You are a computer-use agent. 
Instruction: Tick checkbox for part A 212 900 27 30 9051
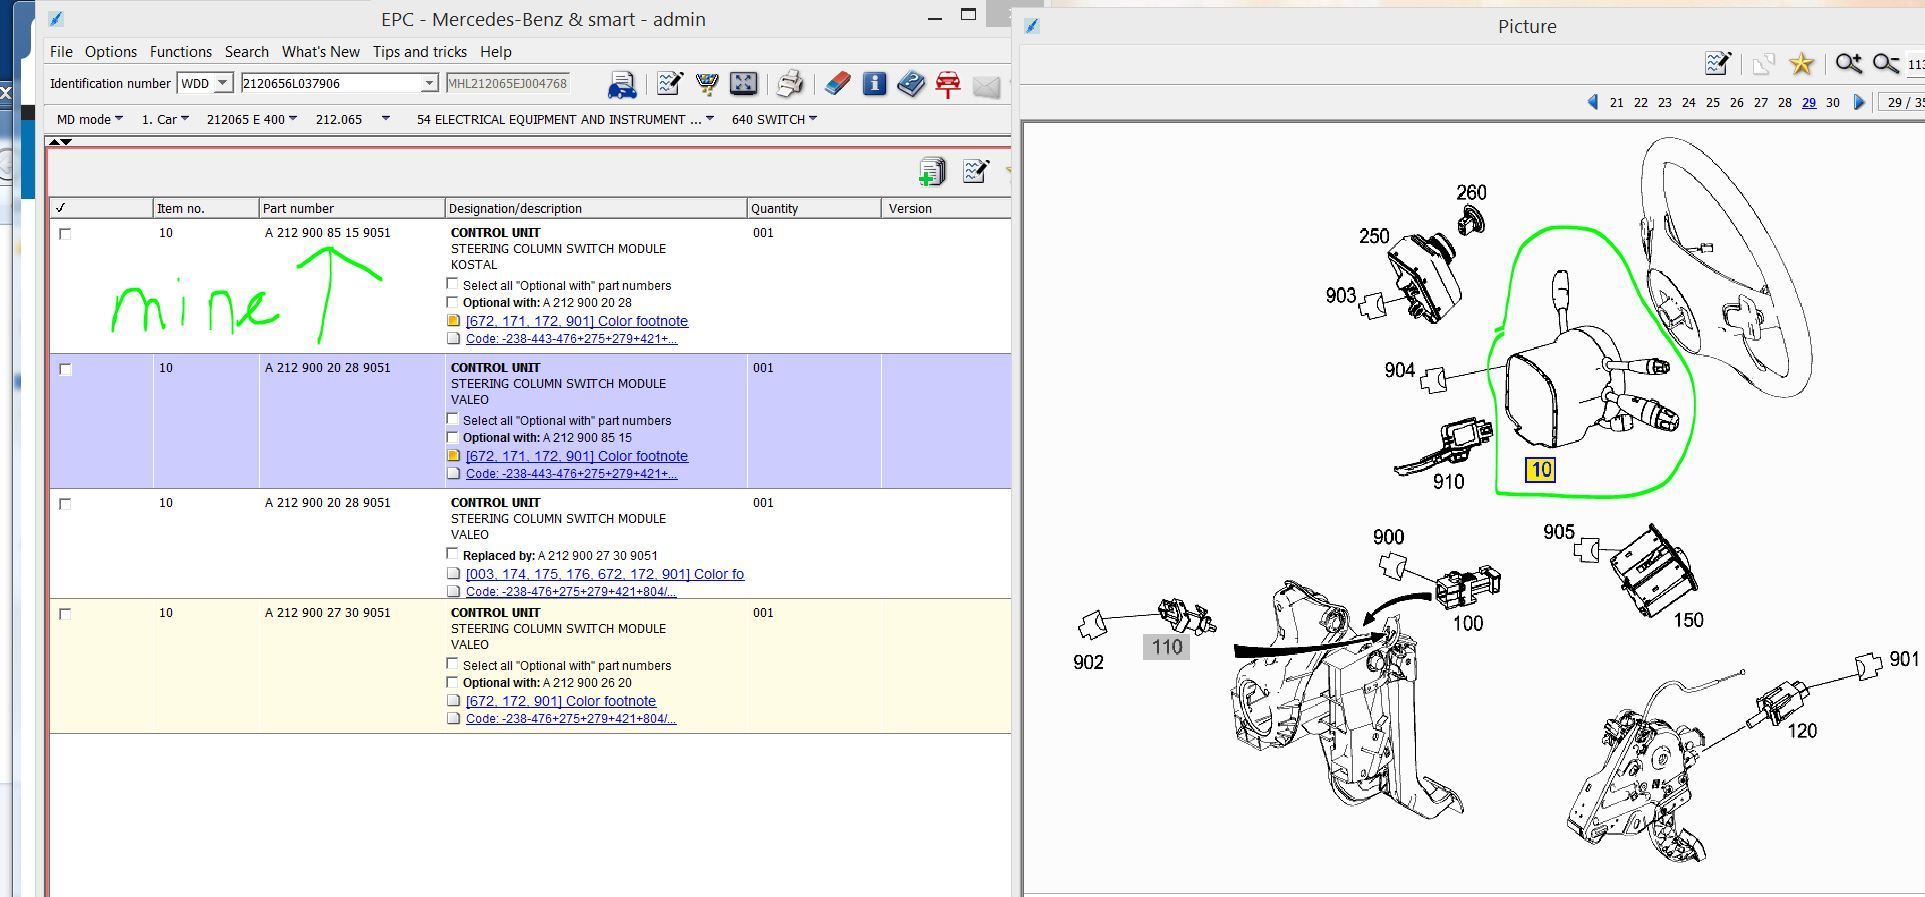65,614
